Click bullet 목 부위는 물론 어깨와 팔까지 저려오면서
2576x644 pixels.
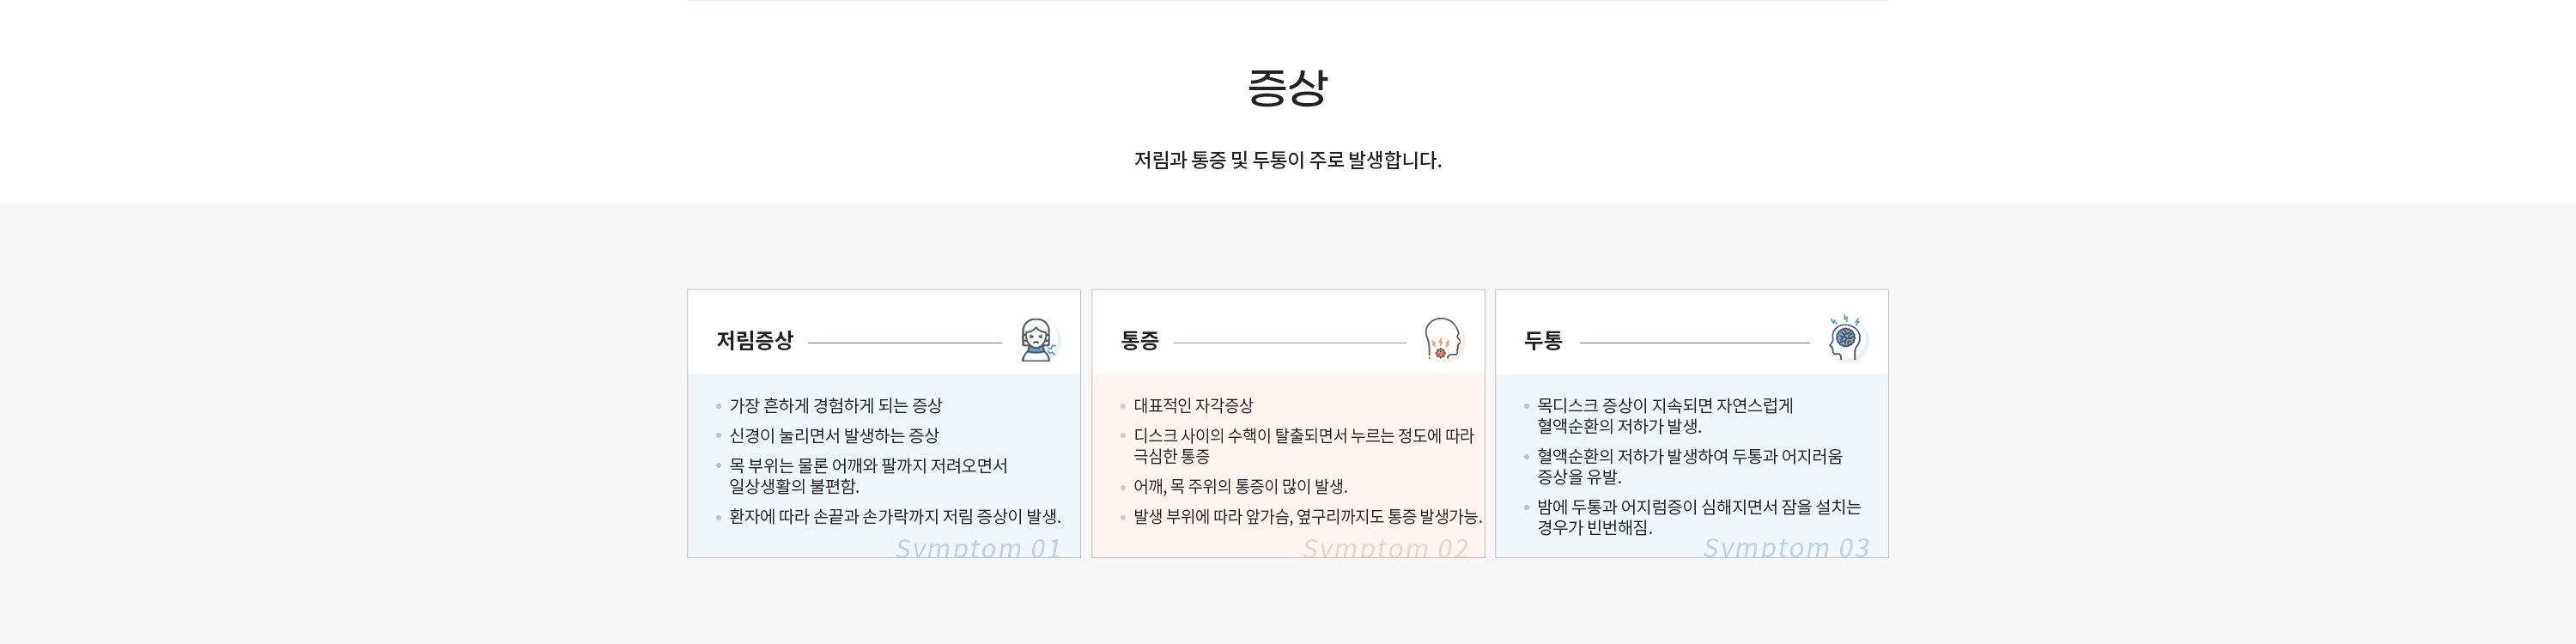click(868, 476)
